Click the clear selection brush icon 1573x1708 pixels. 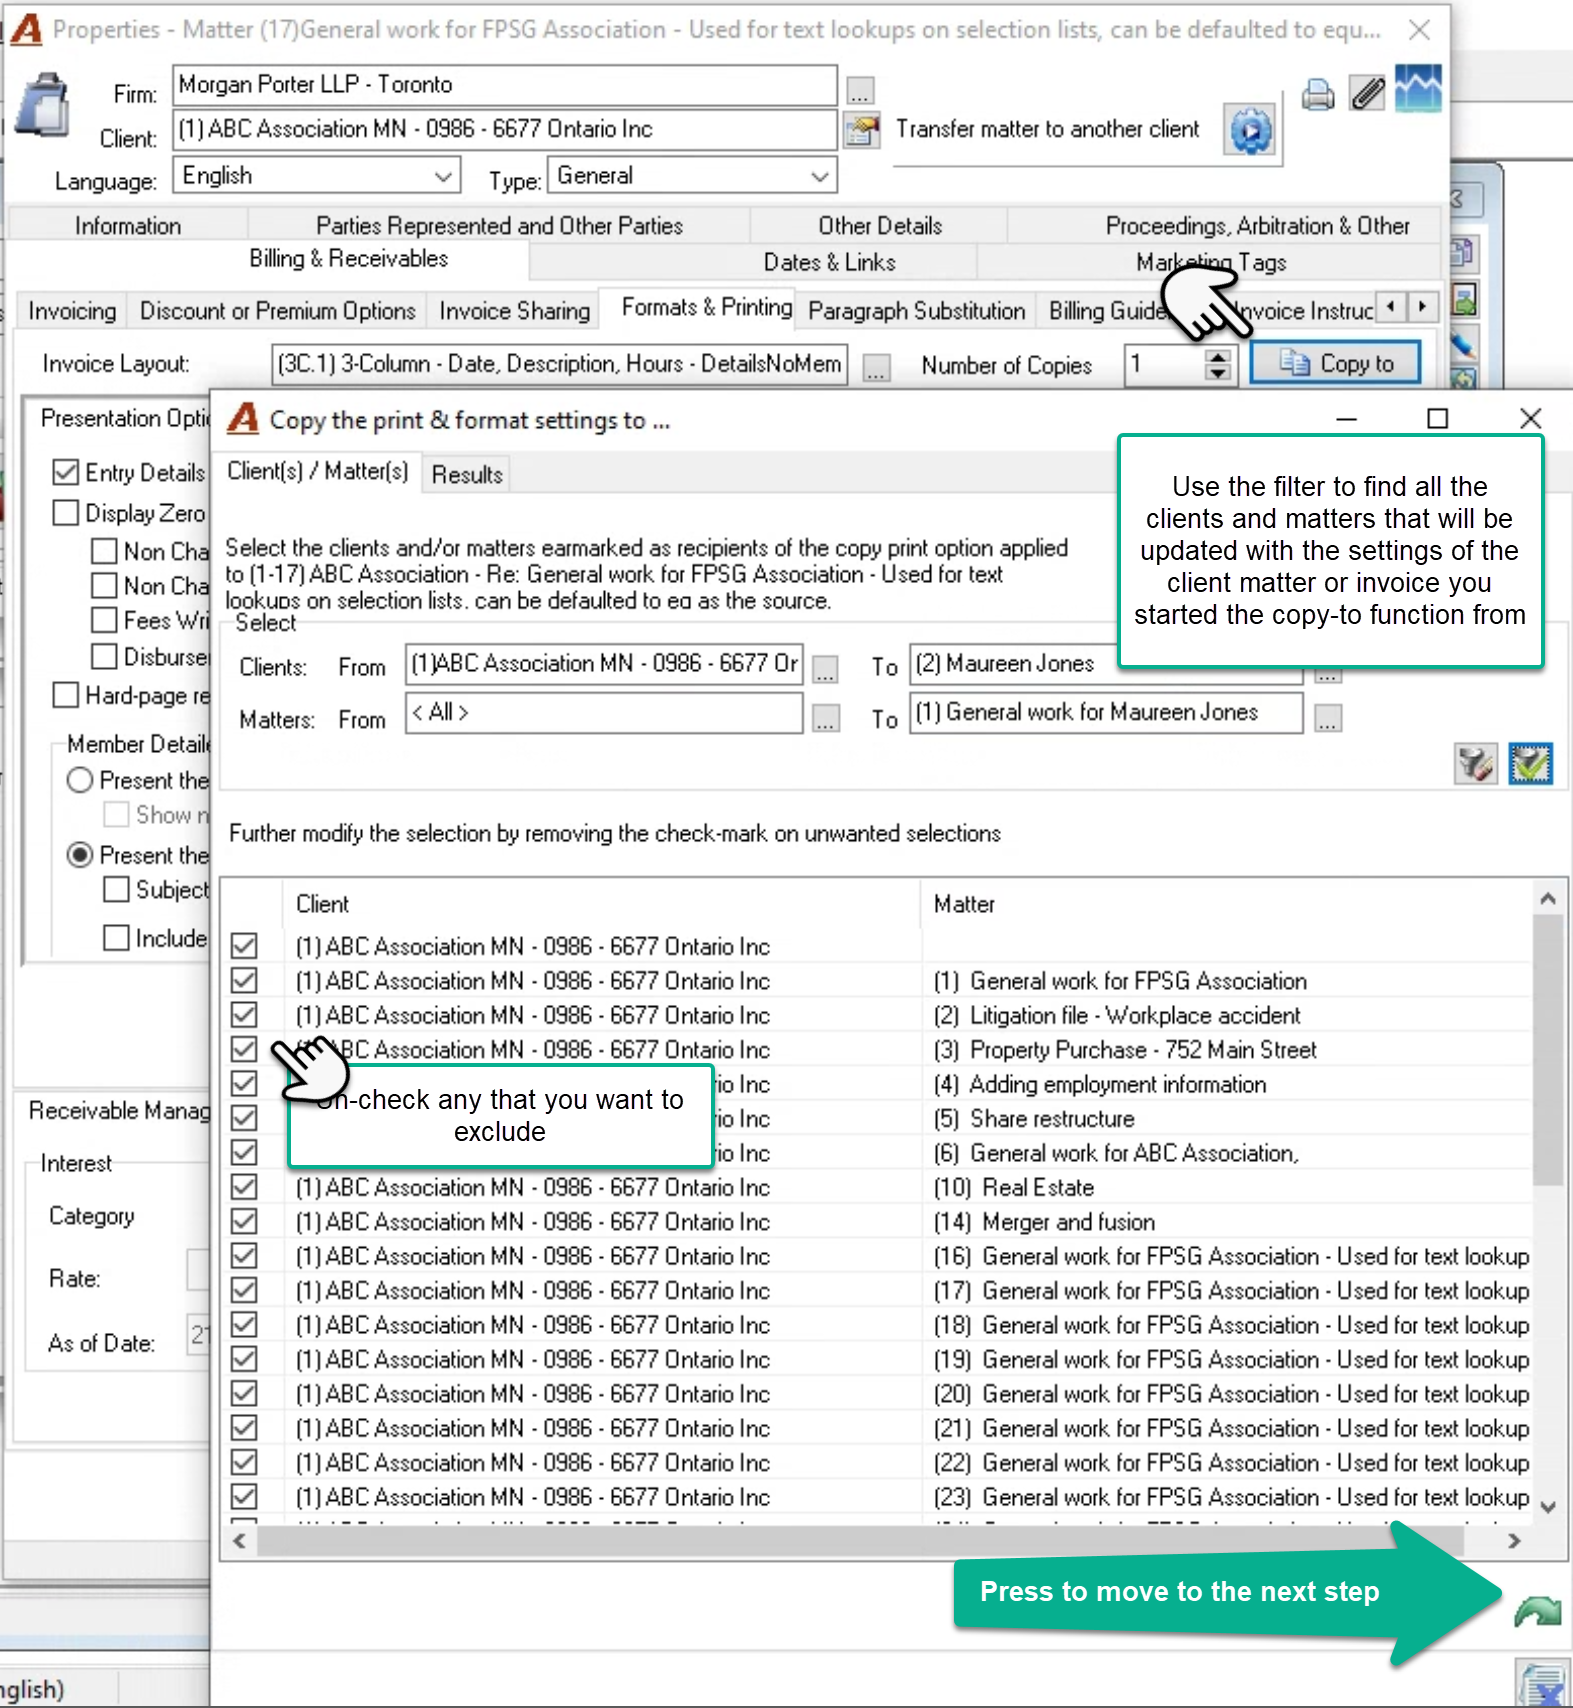coord(1475,764)
